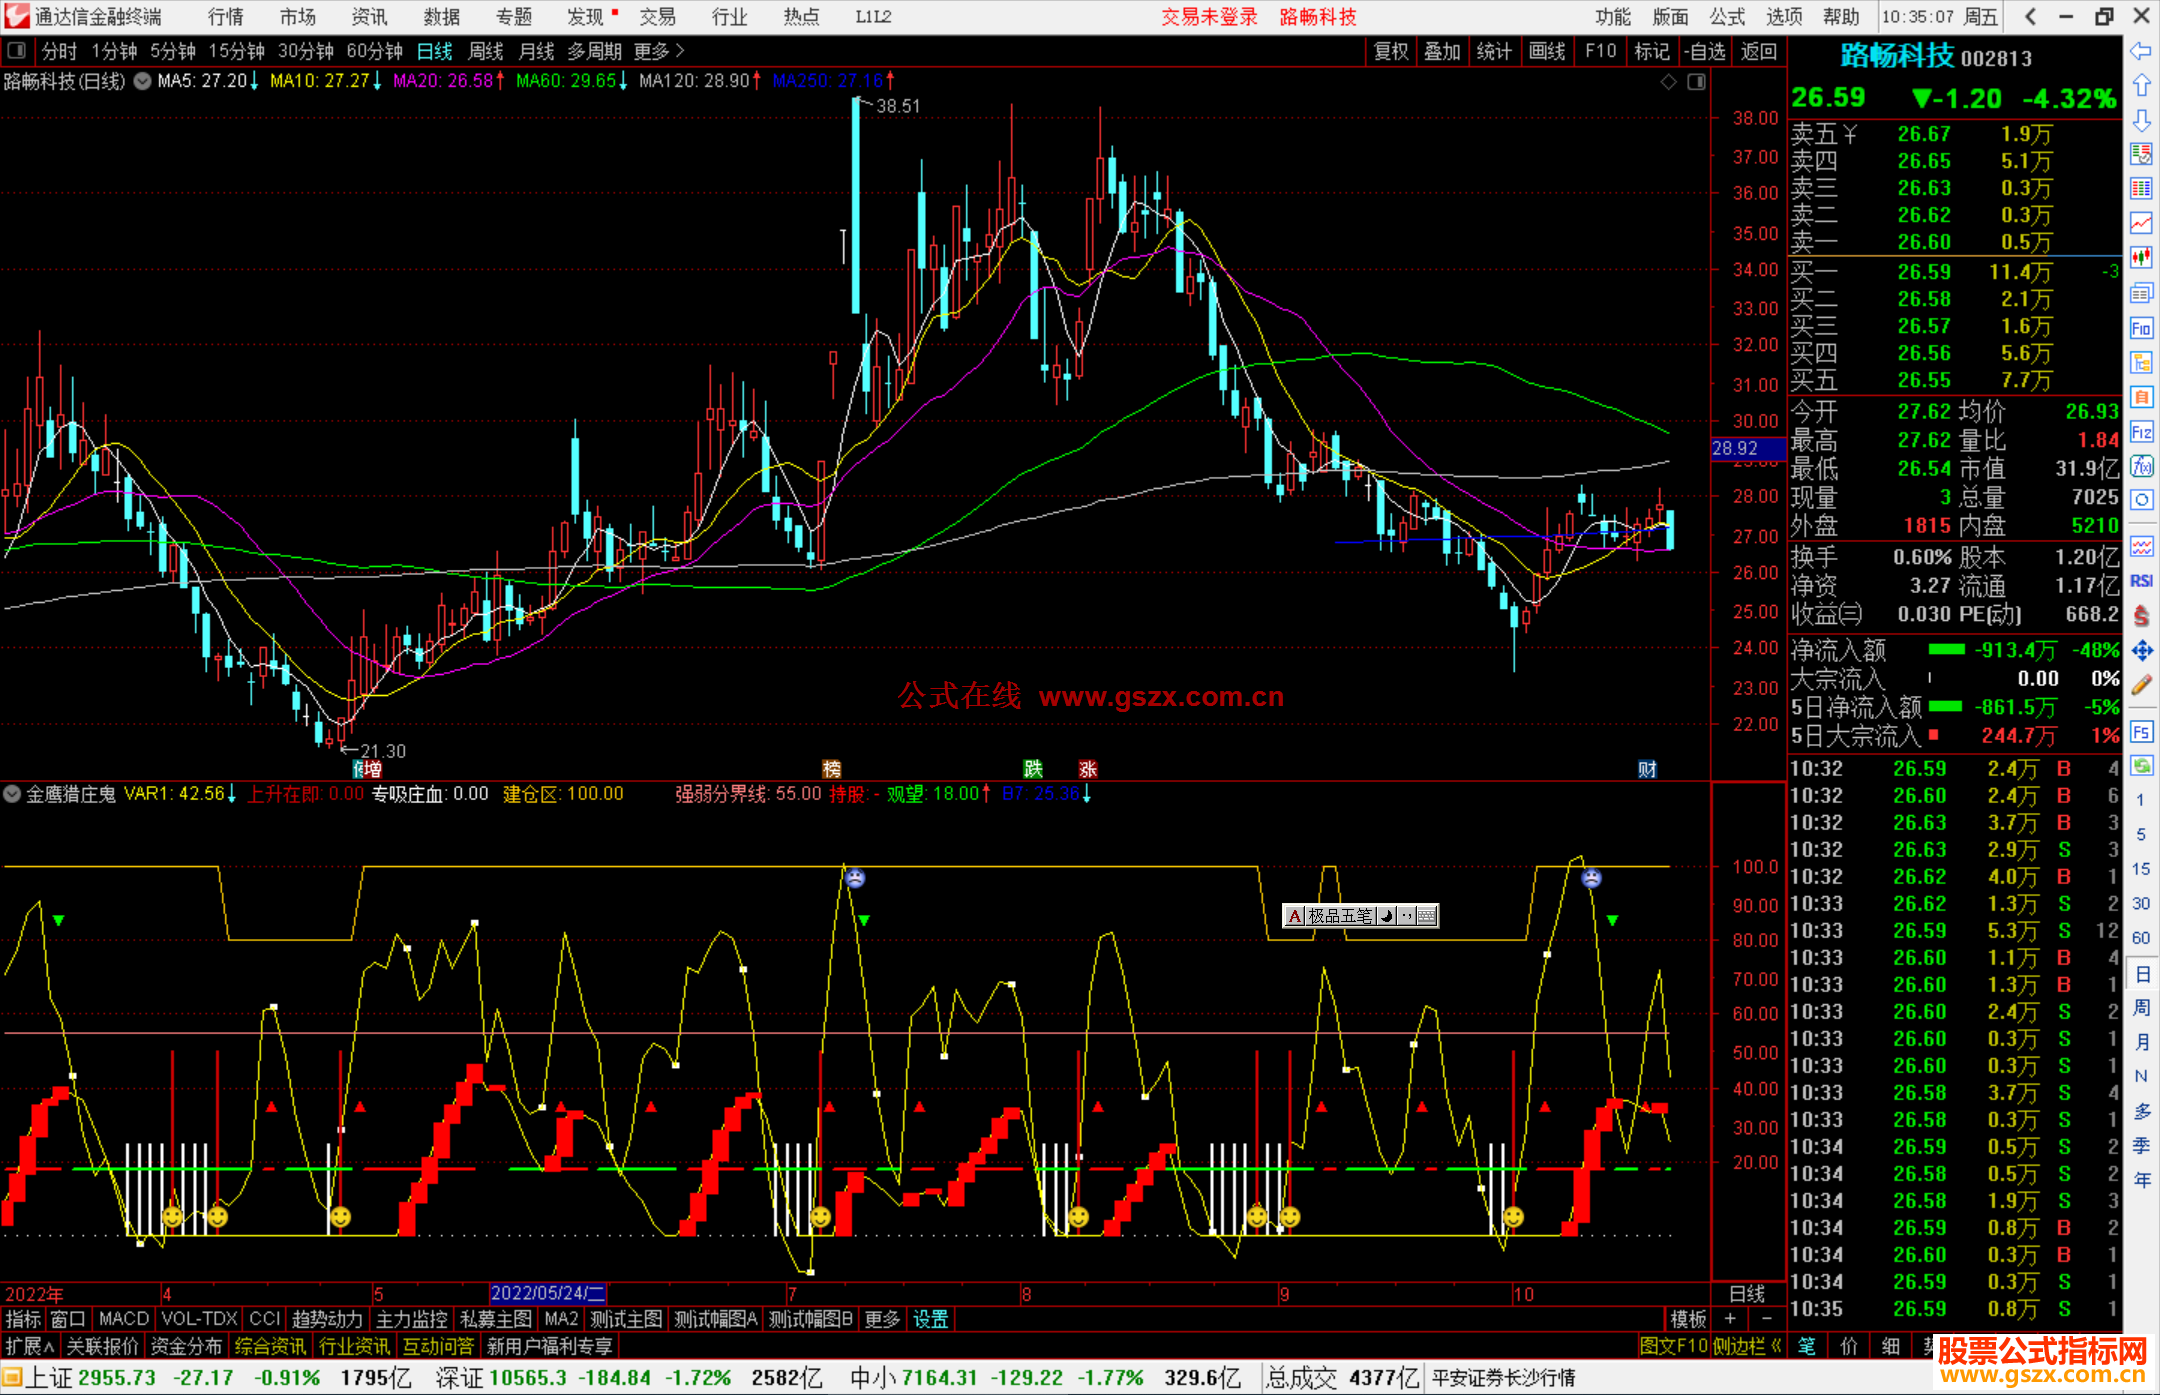
Task: Toggle the 叠加 overlay button
Action: (1442, 51)
